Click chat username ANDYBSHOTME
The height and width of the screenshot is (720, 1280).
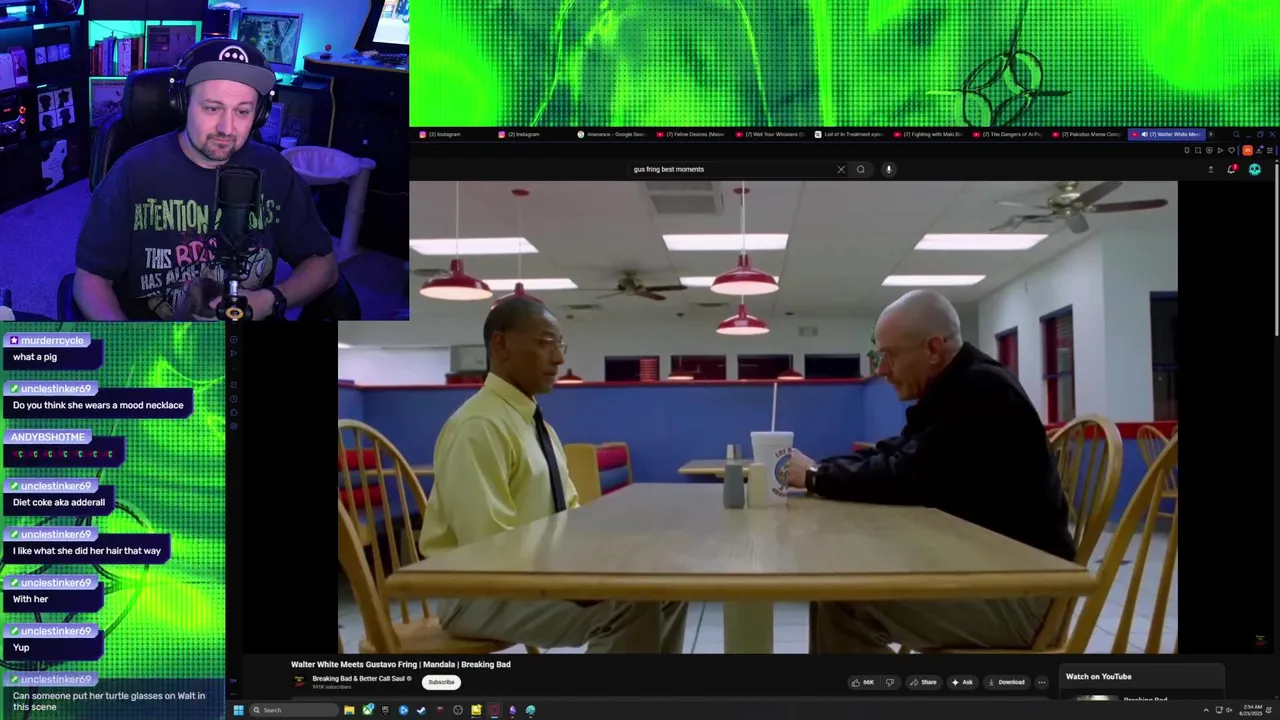click(48, 437)
